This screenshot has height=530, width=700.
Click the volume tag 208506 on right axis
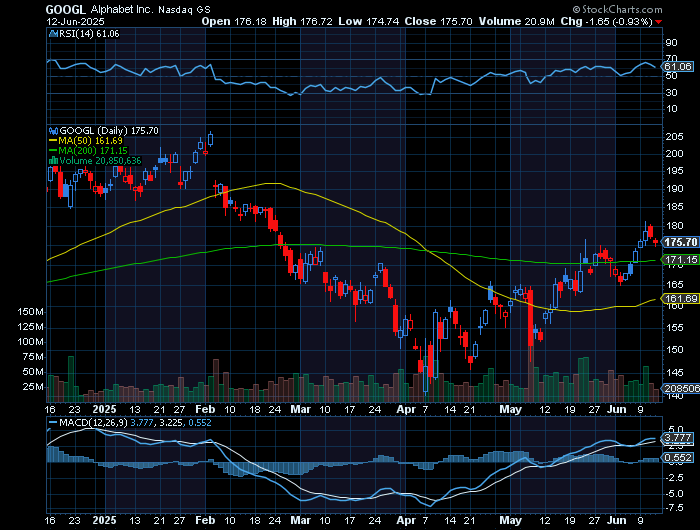[682, 388]
